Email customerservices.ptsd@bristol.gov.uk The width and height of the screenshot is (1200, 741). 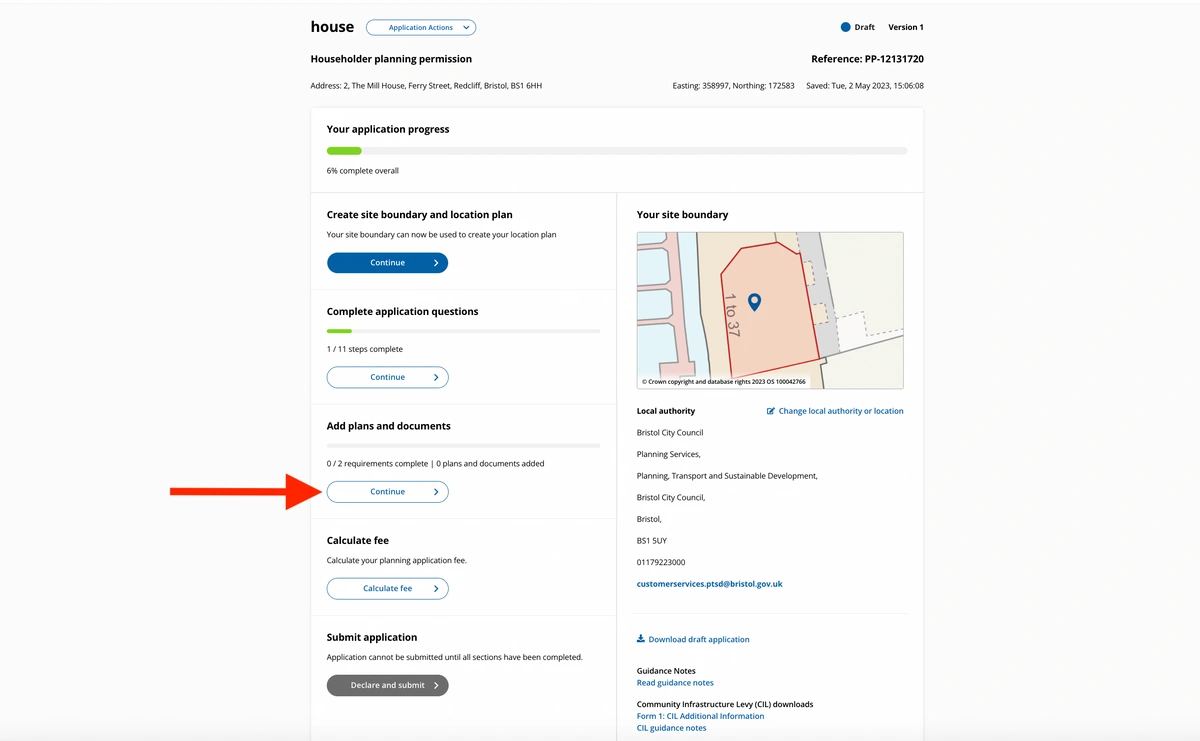click(709, 584)
